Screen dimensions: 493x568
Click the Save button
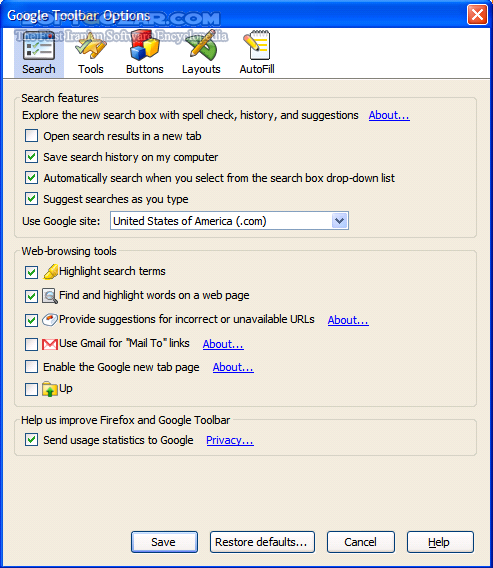pos(164,542)
